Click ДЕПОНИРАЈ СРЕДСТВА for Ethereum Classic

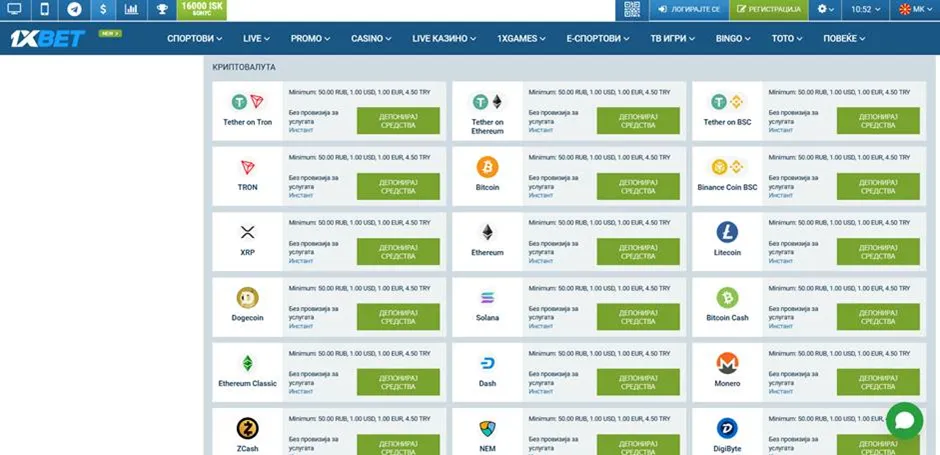click(398, 382)
